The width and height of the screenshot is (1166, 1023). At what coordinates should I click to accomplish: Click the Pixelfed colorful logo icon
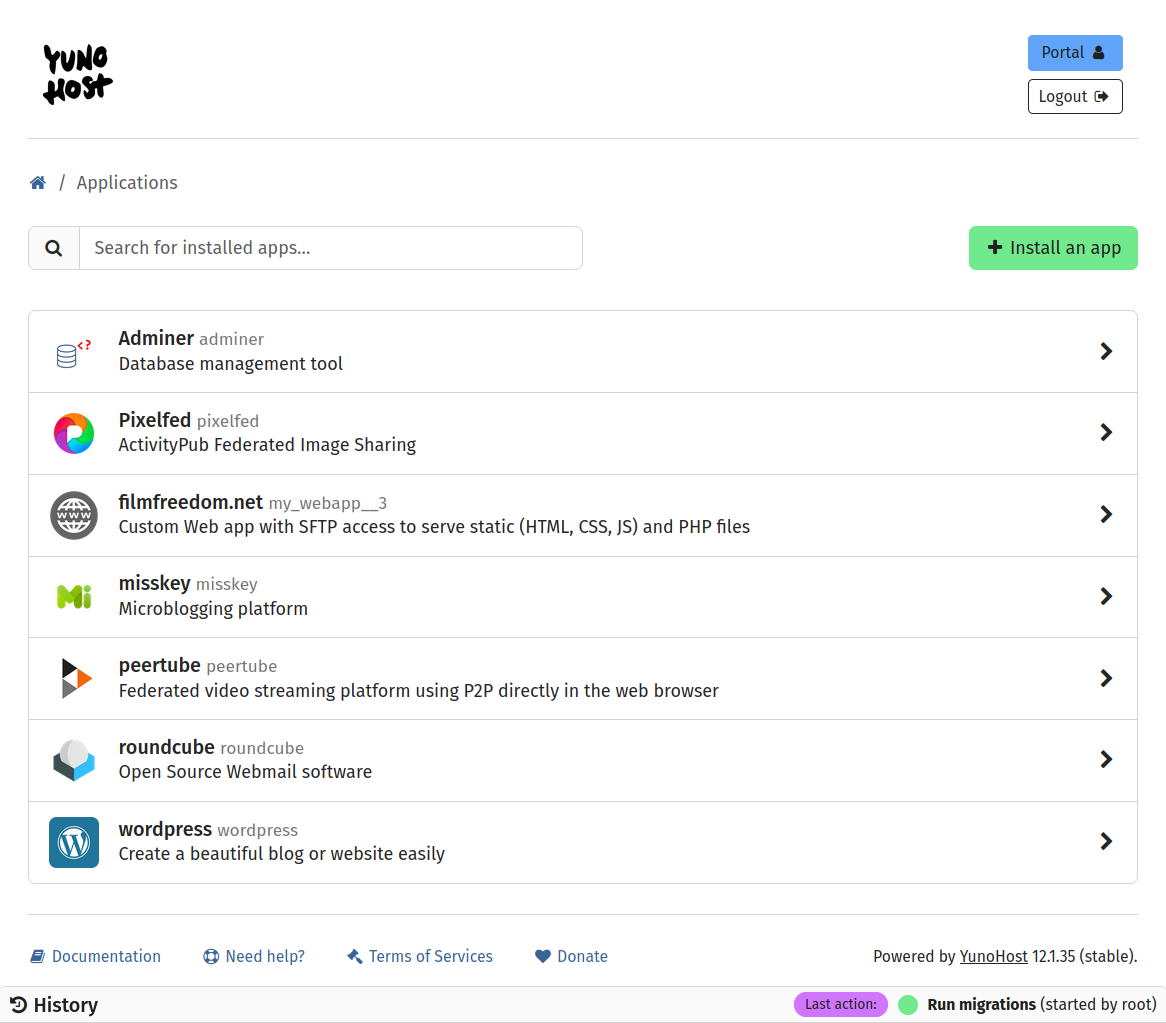74,434
